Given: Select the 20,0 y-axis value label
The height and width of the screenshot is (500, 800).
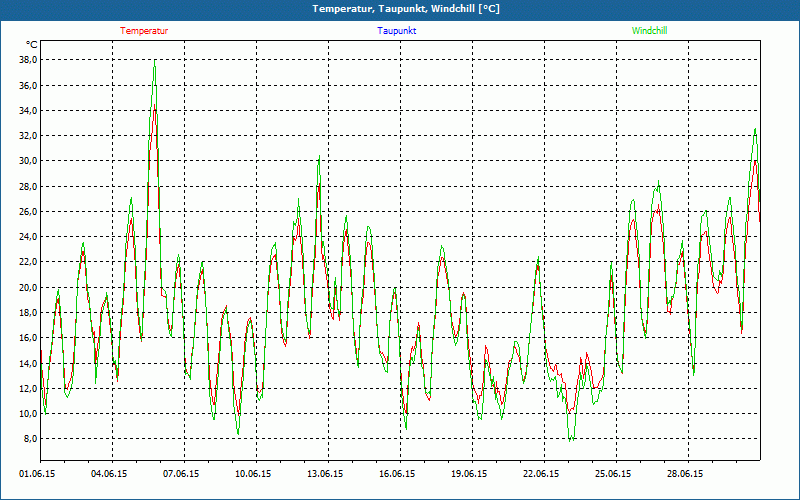Looking at the screenshot, I should pos(27,287).
